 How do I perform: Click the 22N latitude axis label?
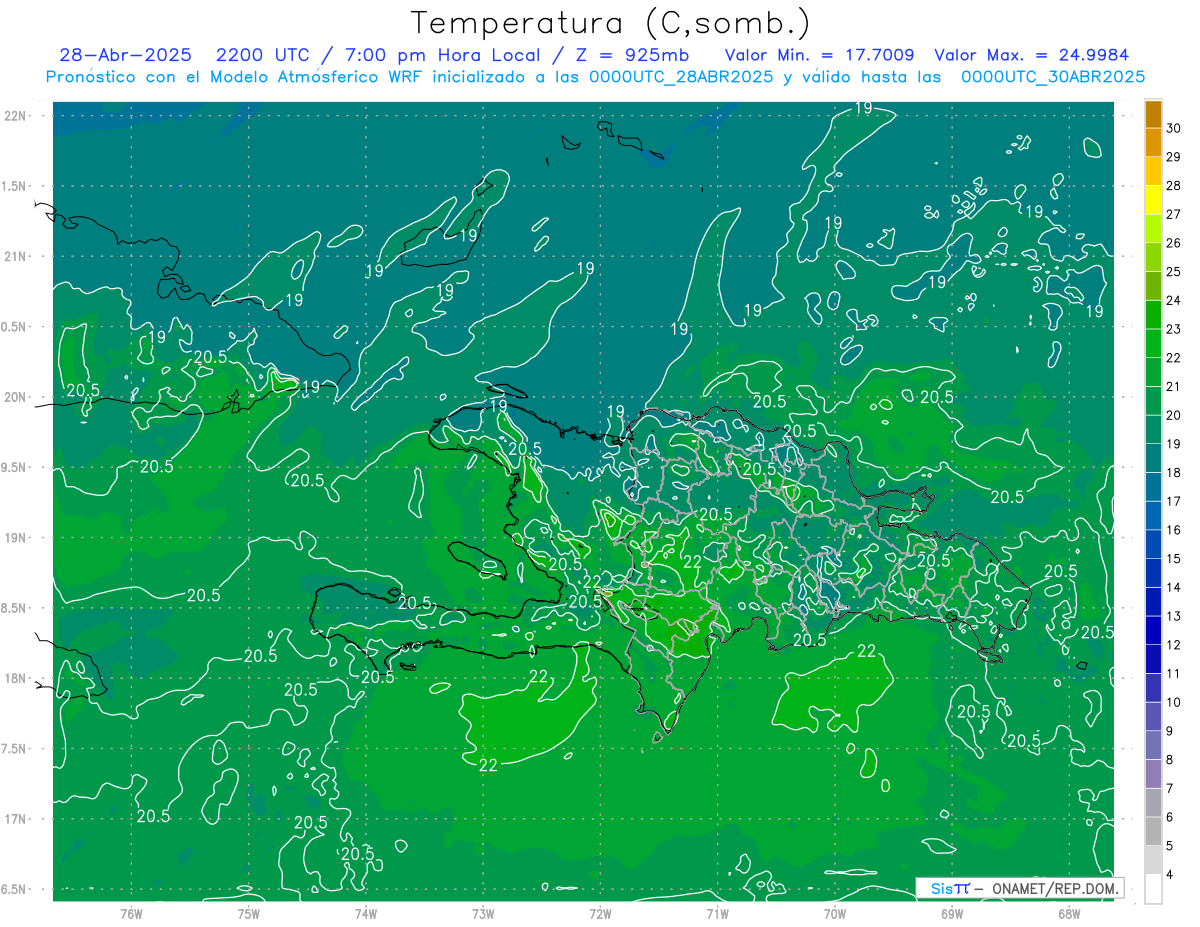(x=15, y=116)
